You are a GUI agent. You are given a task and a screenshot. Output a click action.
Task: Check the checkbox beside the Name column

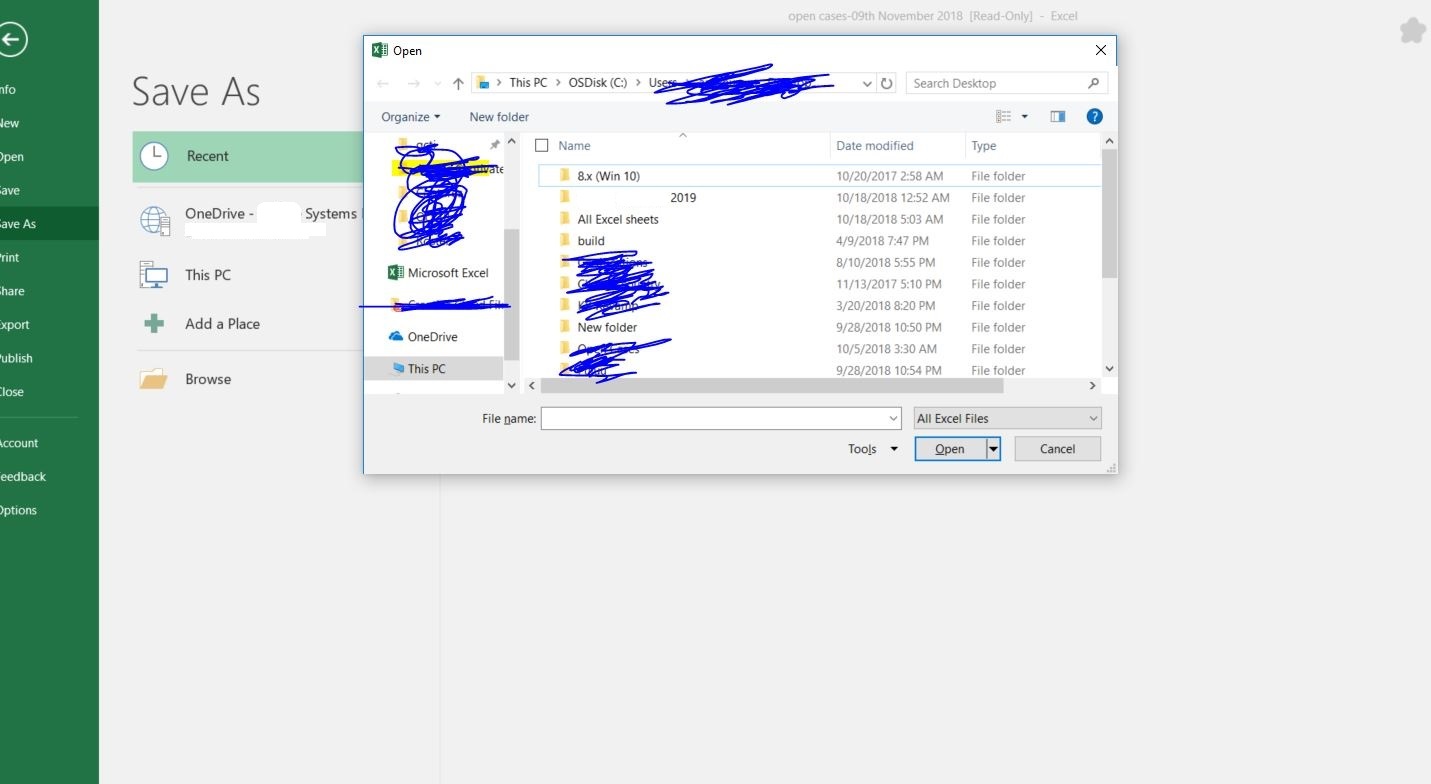[x=541, y=145]
